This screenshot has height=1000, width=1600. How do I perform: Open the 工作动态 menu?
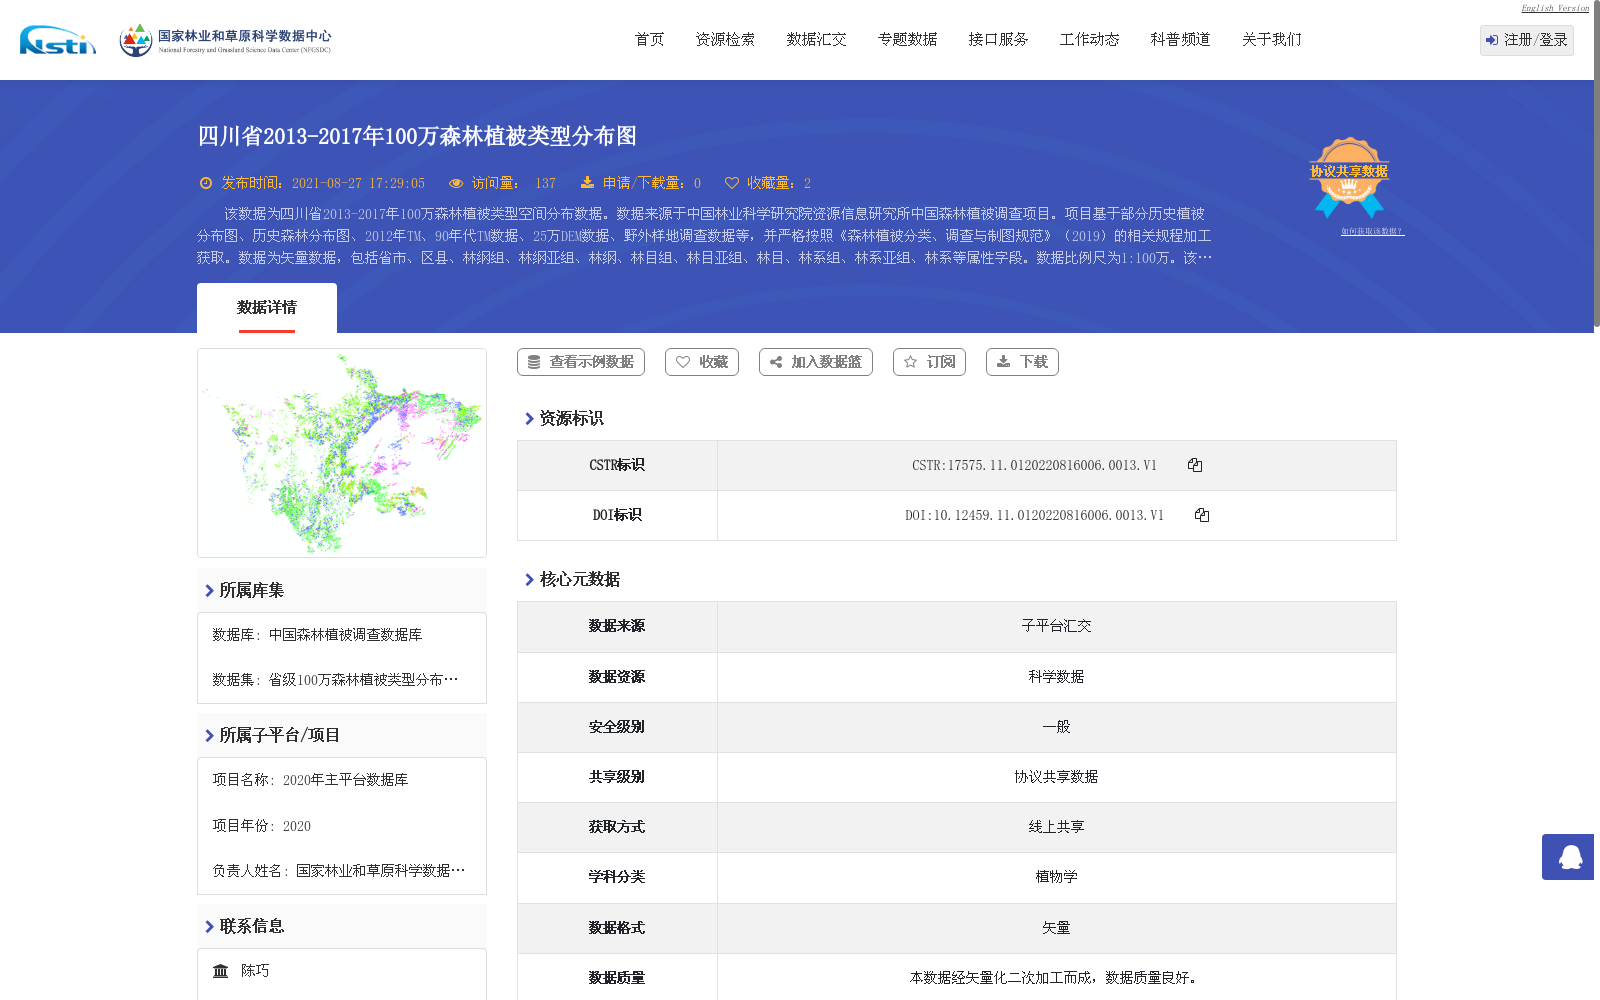[x=1089, y=40]
